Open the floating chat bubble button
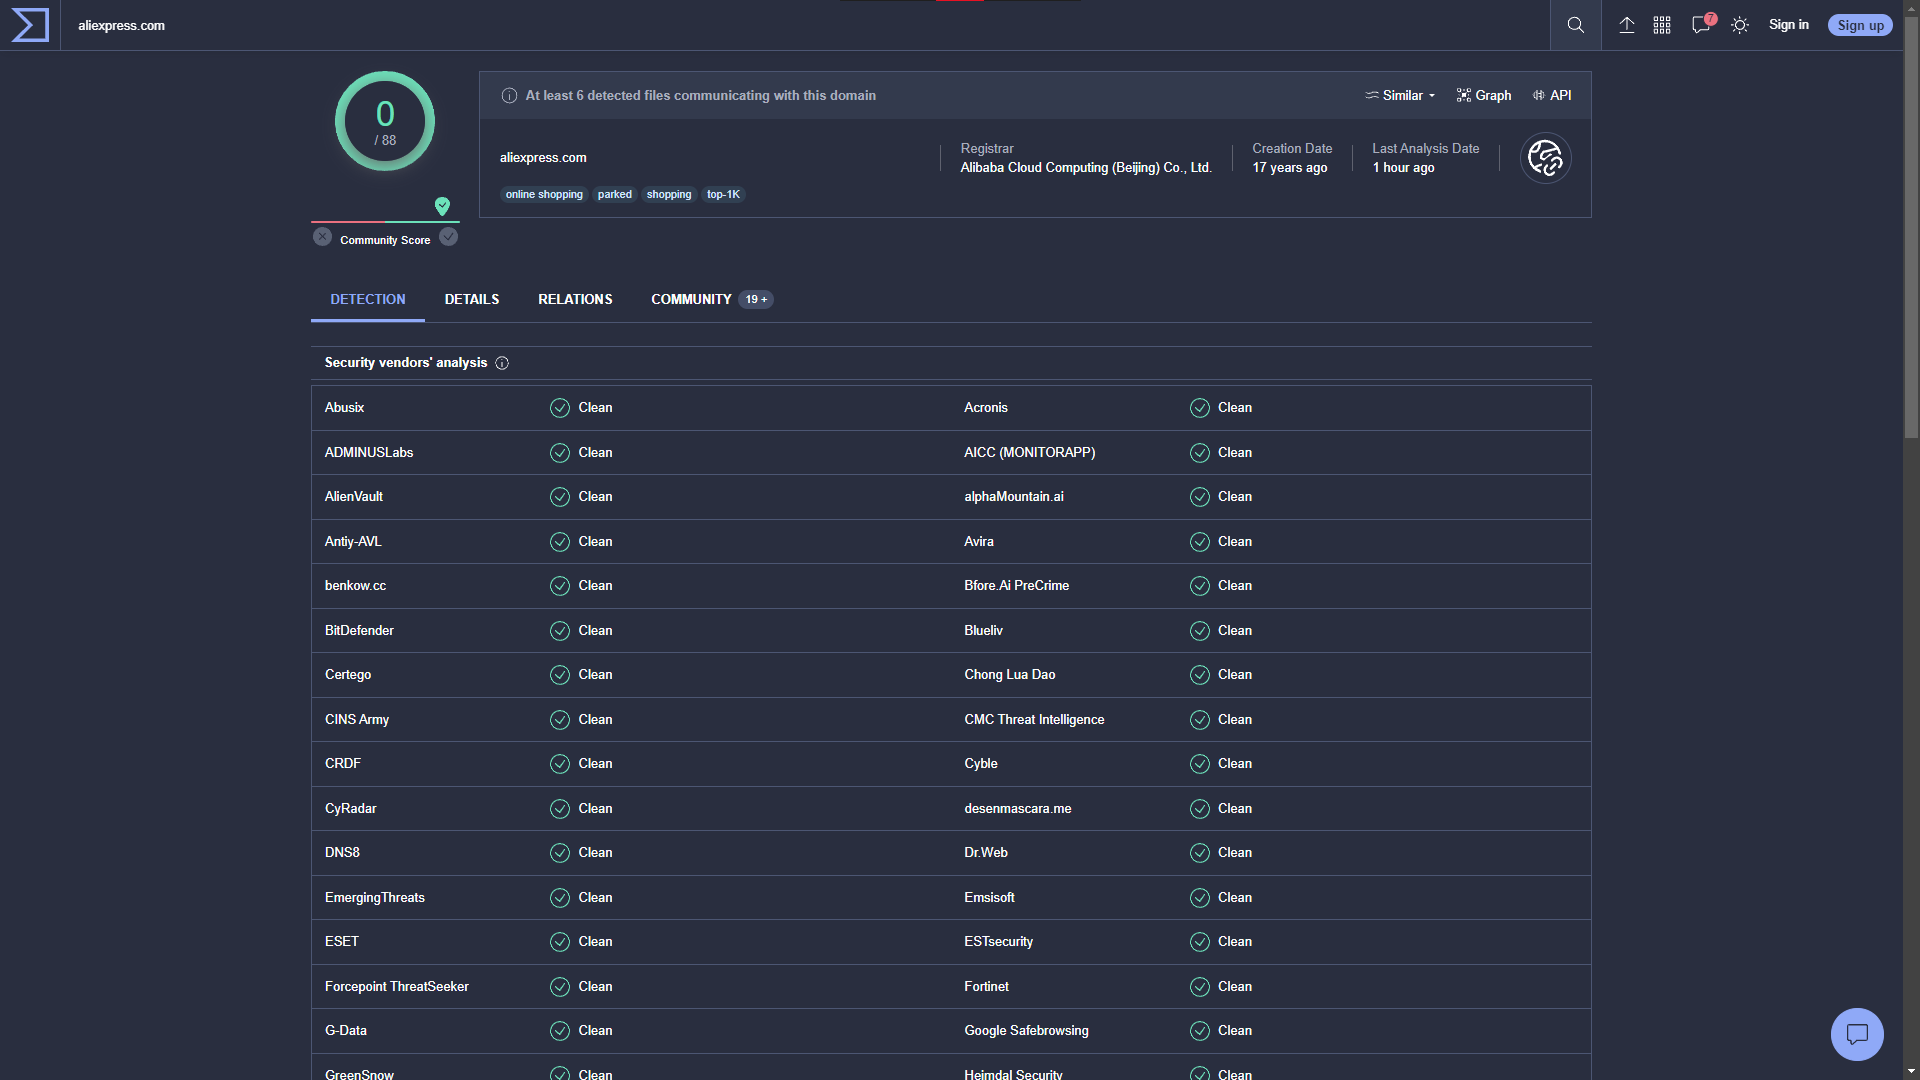 click(x=1857, y=1034)
